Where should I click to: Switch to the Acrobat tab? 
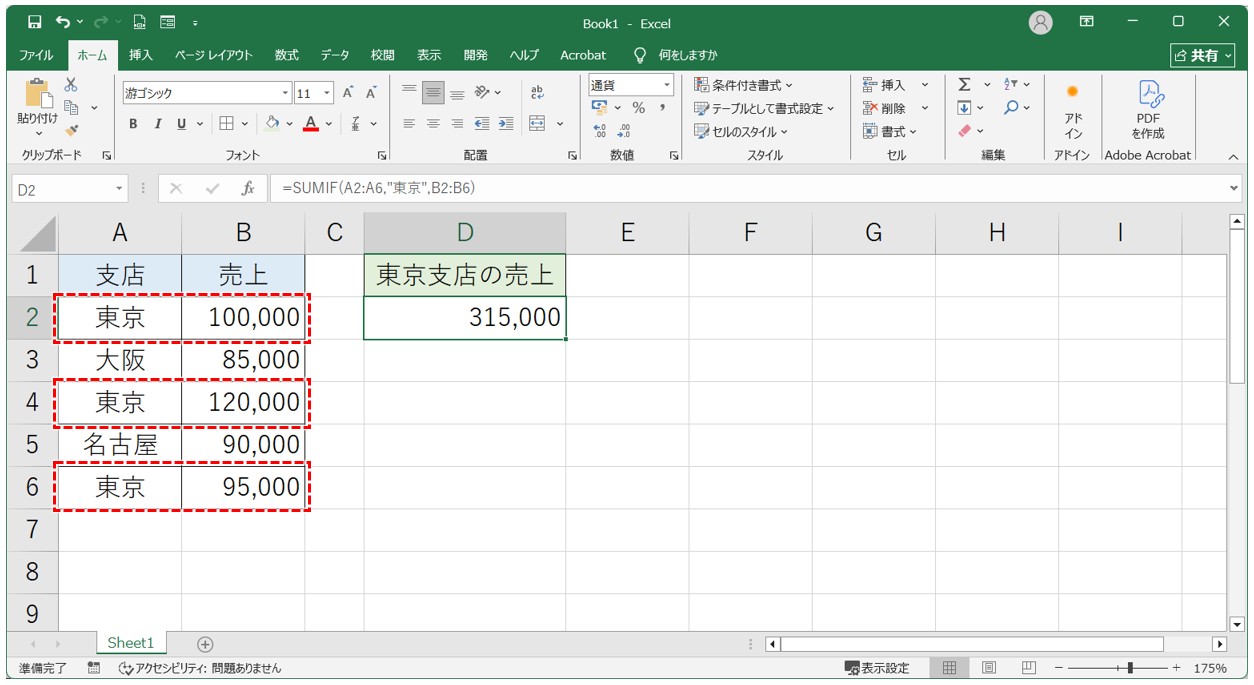(x=583, y=55)
